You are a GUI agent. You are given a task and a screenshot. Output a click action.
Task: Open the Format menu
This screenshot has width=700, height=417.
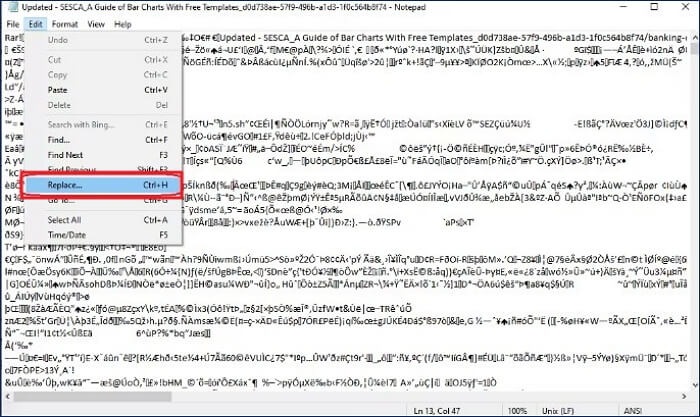(65, 24)
